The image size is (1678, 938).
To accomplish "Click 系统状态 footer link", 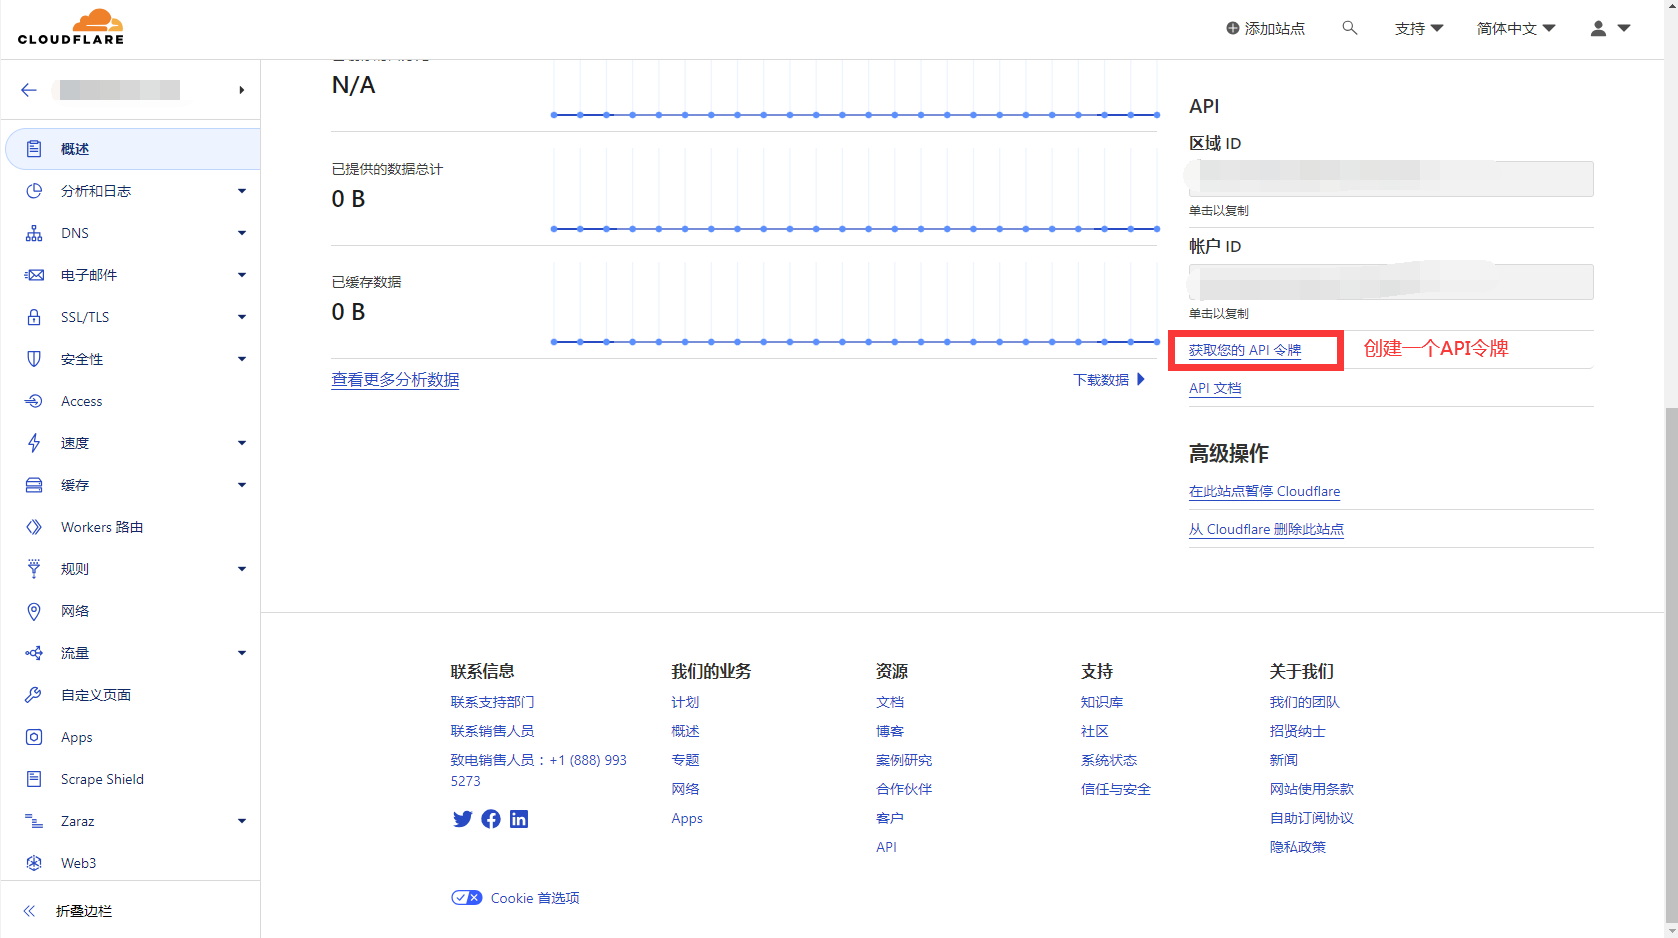I will [x=1109, y=760].
